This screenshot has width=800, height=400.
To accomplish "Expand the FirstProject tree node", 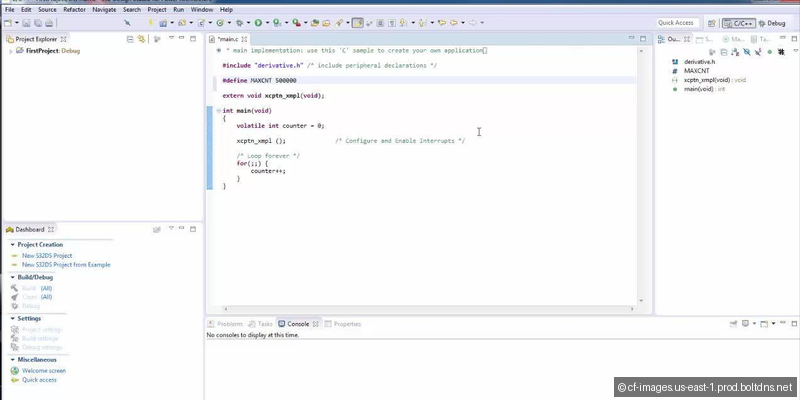I will point(10,49).
